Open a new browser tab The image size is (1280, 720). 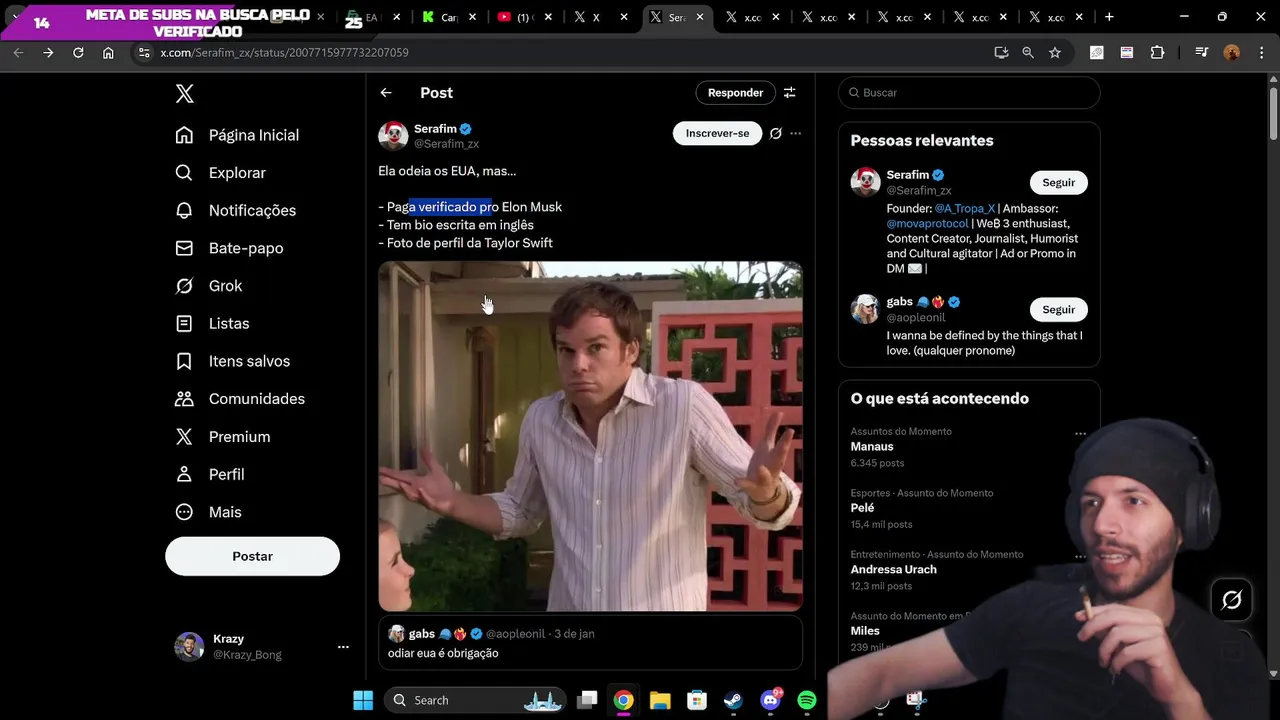(1109, 17)
